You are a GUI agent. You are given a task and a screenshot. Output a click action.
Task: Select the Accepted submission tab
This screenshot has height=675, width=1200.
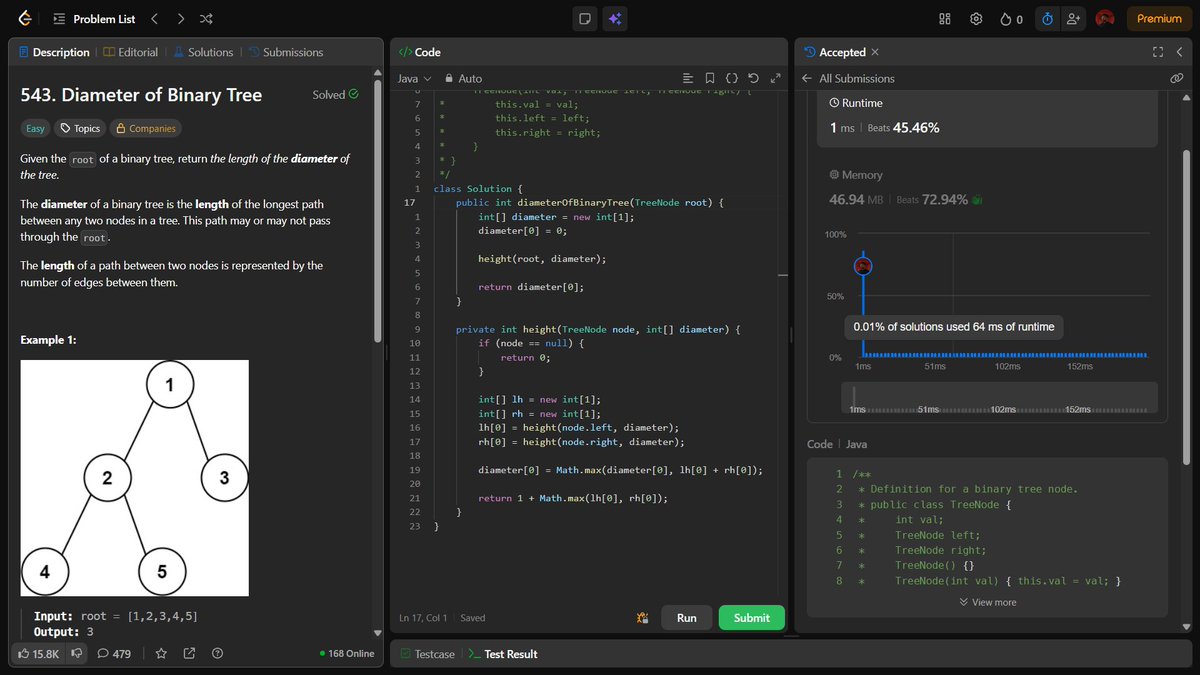point(835,52)
